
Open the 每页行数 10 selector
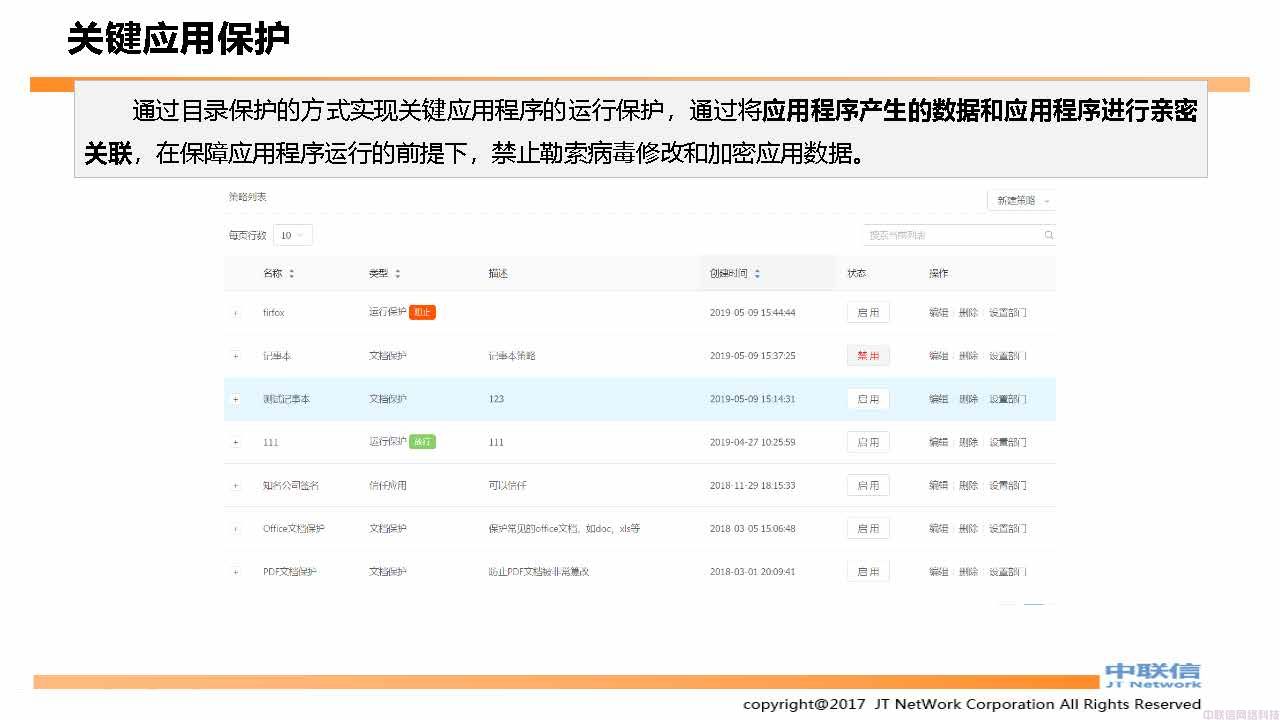293,235
